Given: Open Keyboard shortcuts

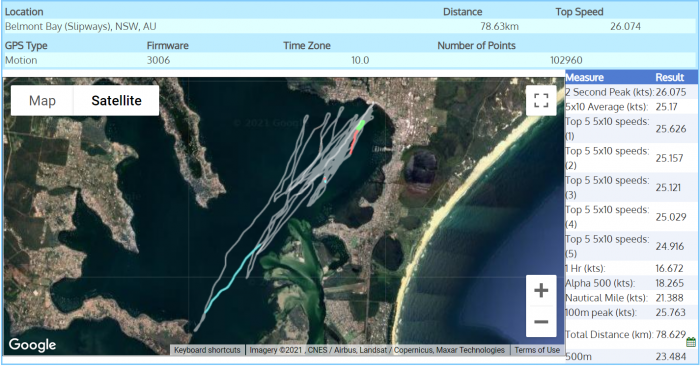Looking at the screenshot, I should (x=207, y=350).
